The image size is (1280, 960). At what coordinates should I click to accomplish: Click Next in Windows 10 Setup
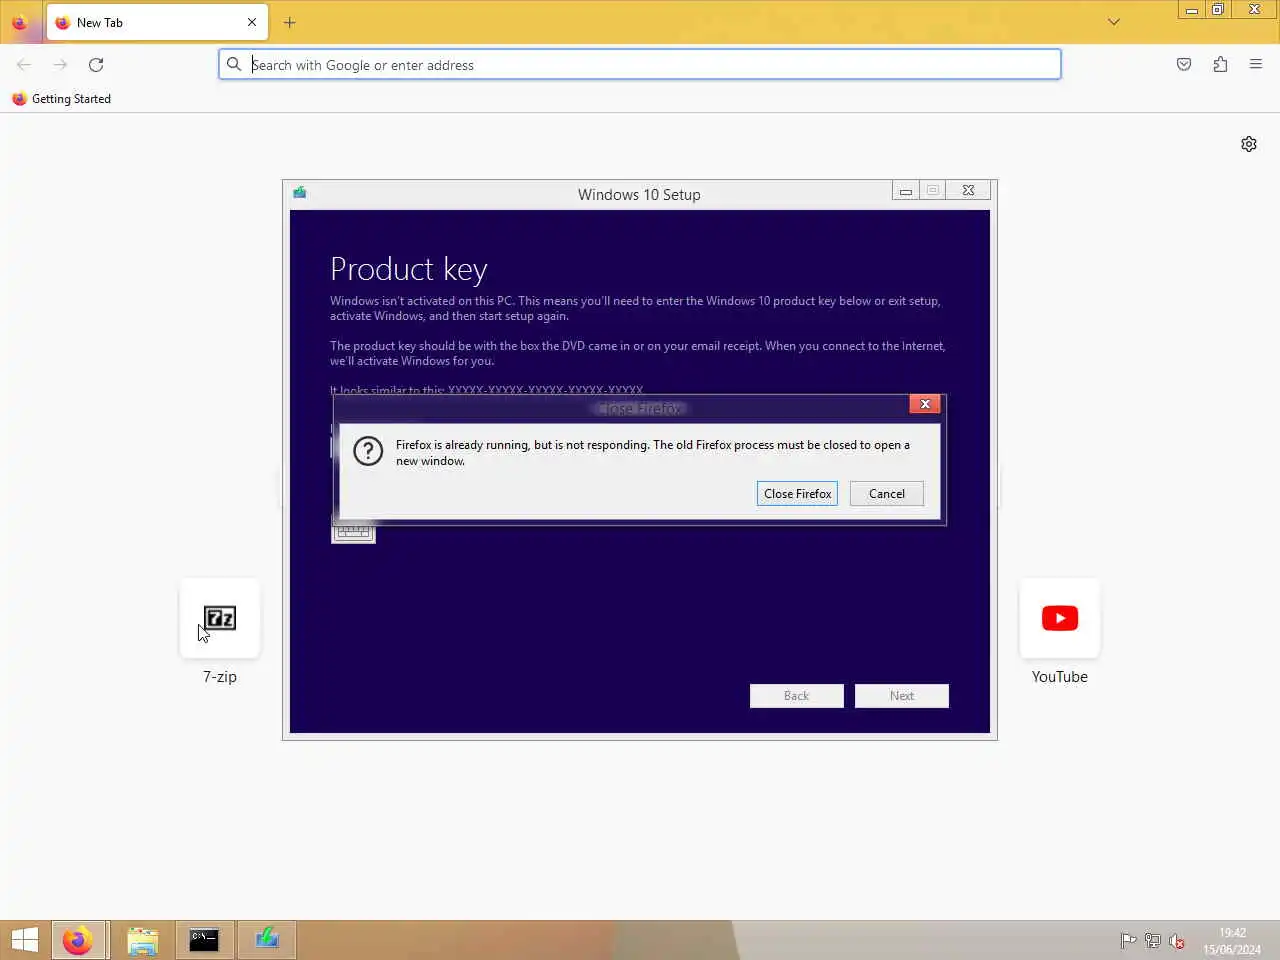(902, 696)
